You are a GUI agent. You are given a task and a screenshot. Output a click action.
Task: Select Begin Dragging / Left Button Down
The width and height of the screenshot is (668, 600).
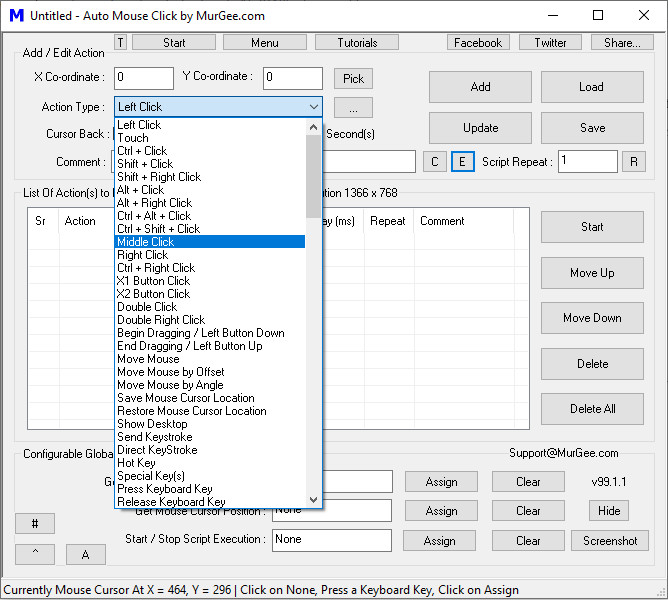pos(210,333)
